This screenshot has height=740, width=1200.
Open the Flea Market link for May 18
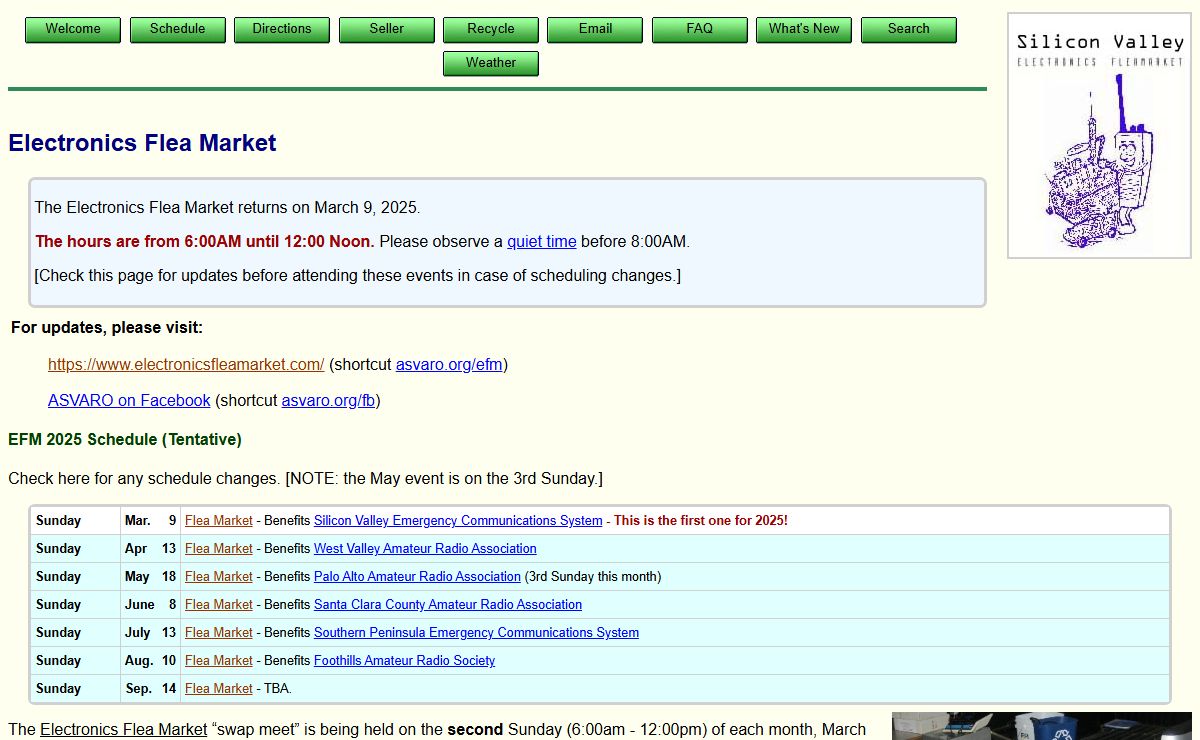click(219, 577)
